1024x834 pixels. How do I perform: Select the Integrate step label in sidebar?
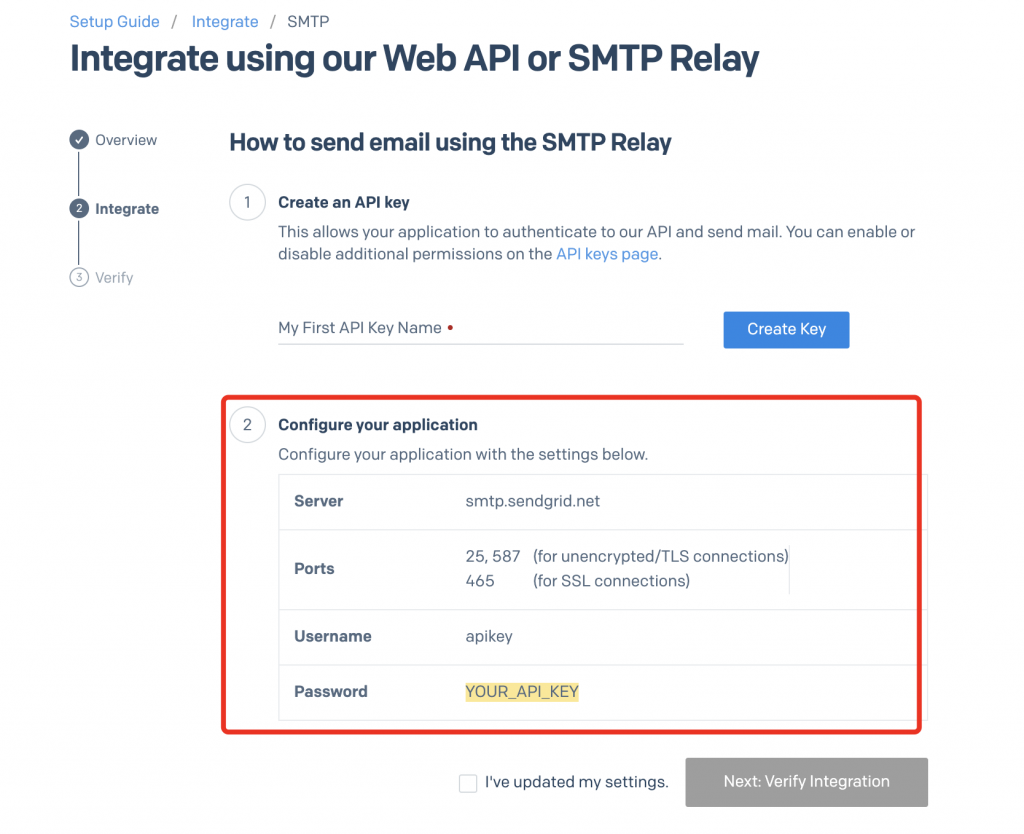[127, 209]
